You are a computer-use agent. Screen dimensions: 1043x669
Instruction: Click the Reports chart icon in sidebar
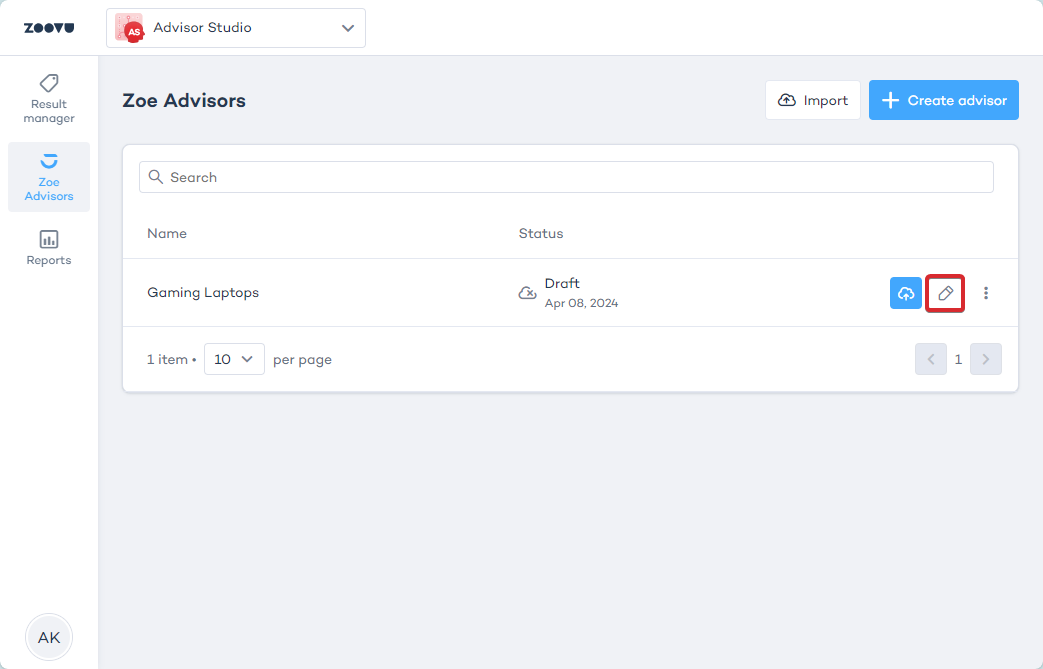point(49,240)
